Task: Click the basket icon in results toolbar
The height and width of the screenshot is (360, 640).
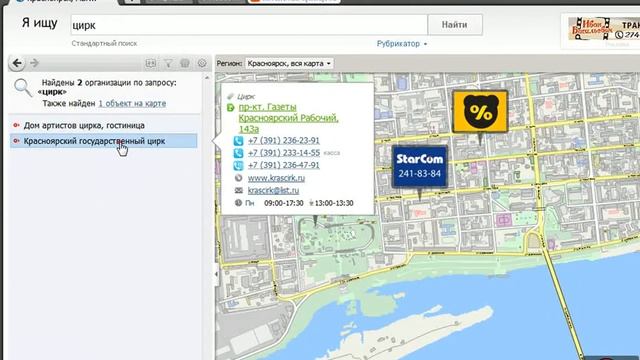Action: [185, 63]
